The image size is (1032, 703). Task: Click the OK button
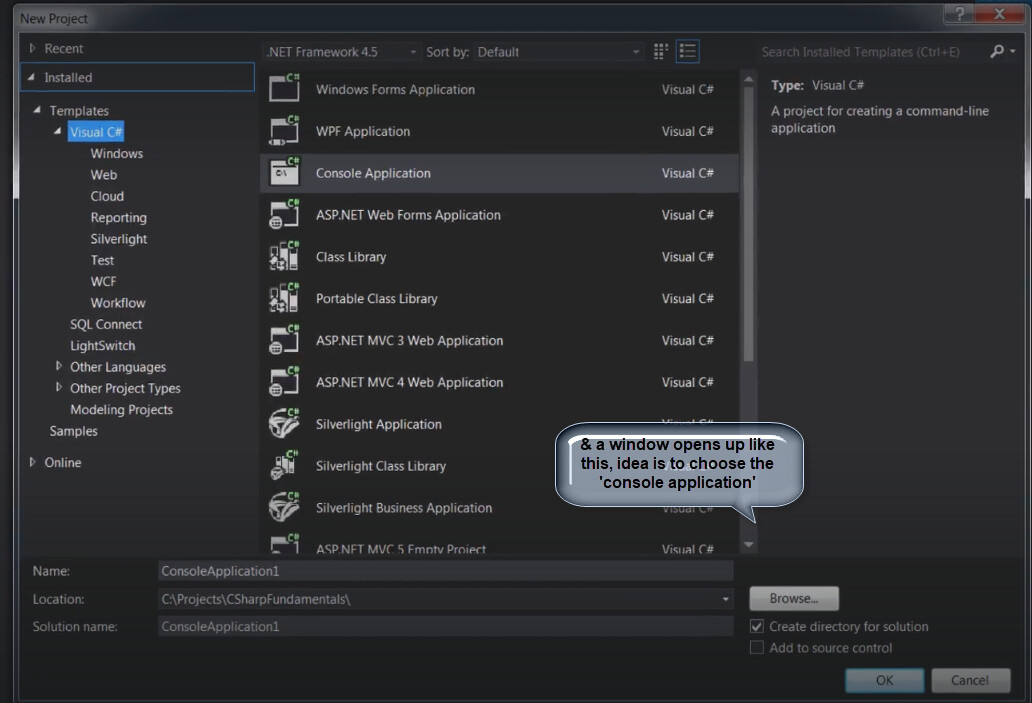click(x=884, y=680)
